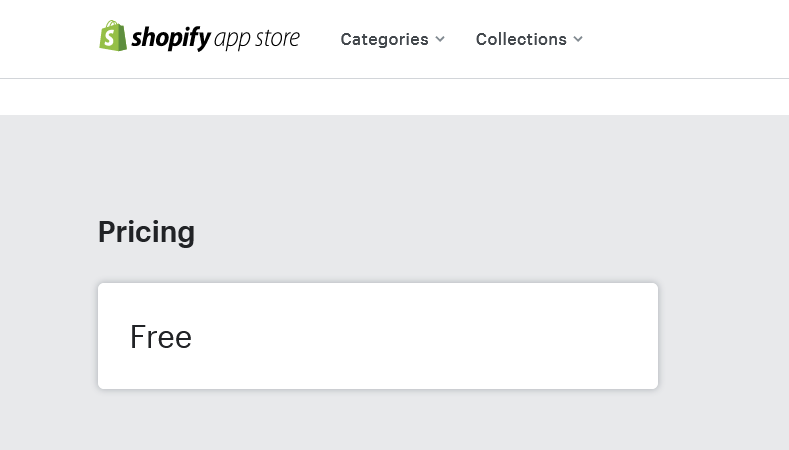Click the chevron arrow beside Collections
Image resolution: width=789 pixels, height=450 pixels.
(x=578, y=39)
